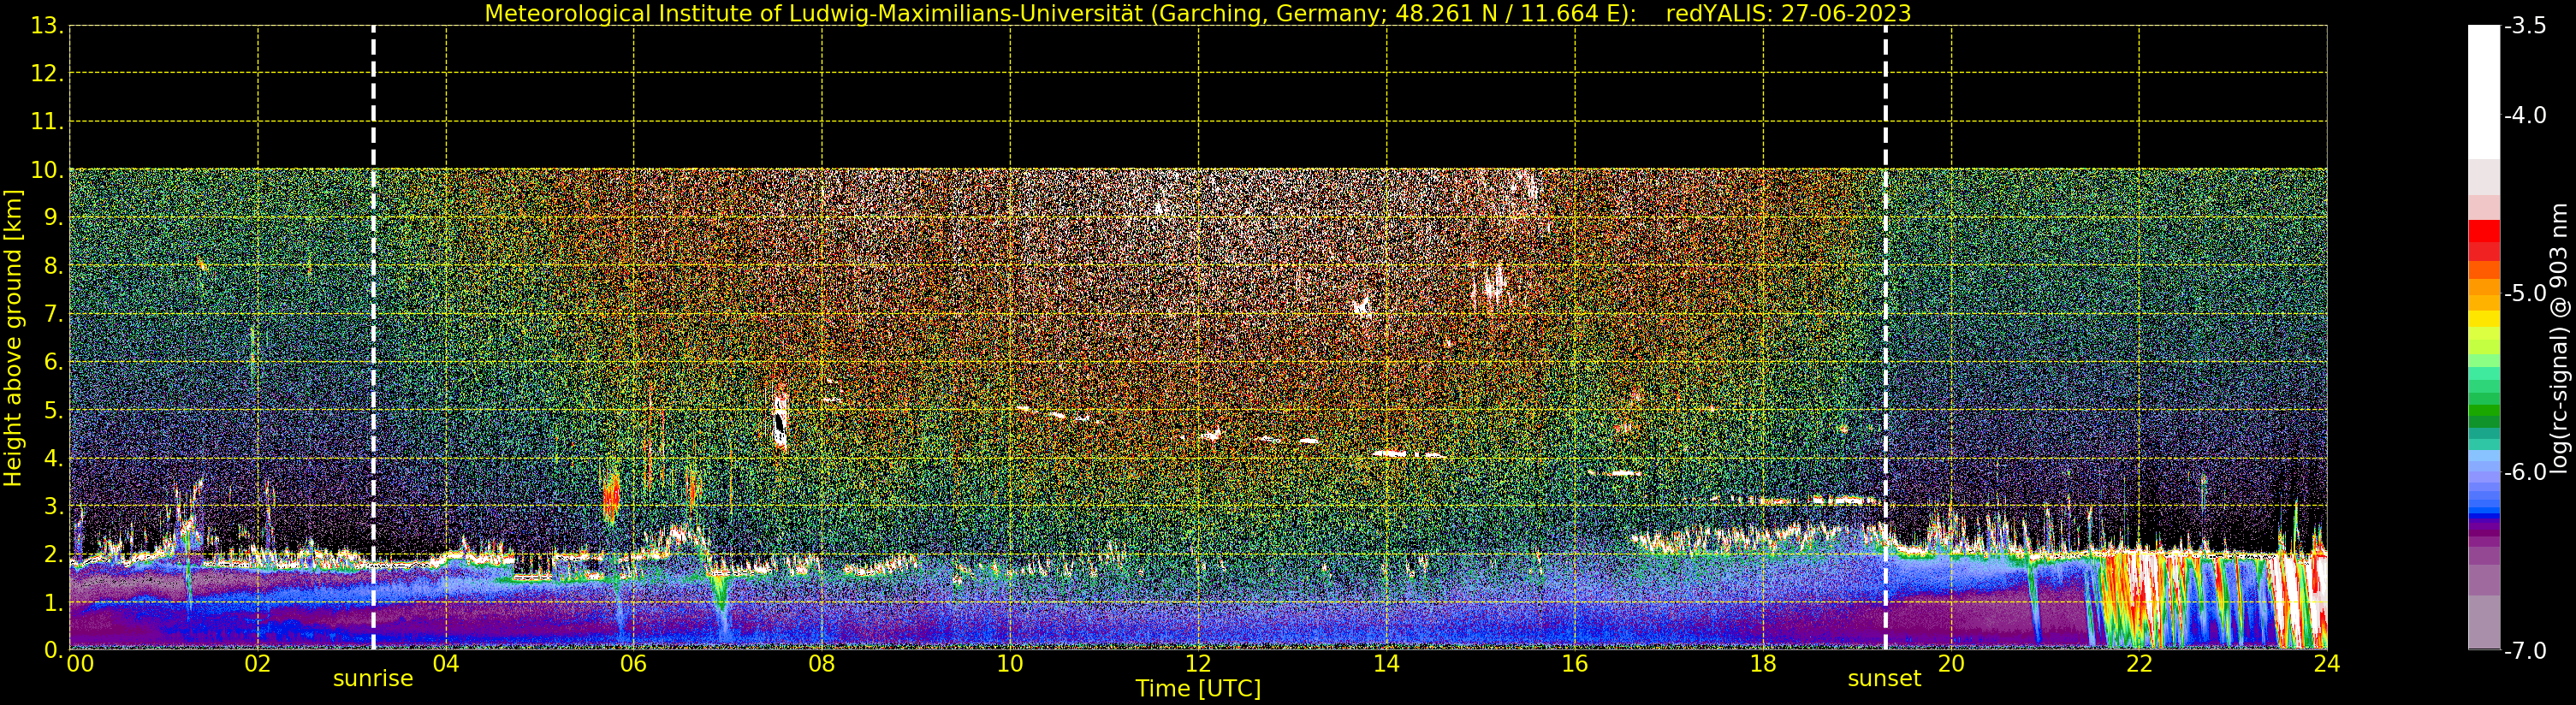Image resolution: width=2576 pixels, height=705 pixels.
Task: Click the height axis tick '3.'
Action: (x=54, y=507)
